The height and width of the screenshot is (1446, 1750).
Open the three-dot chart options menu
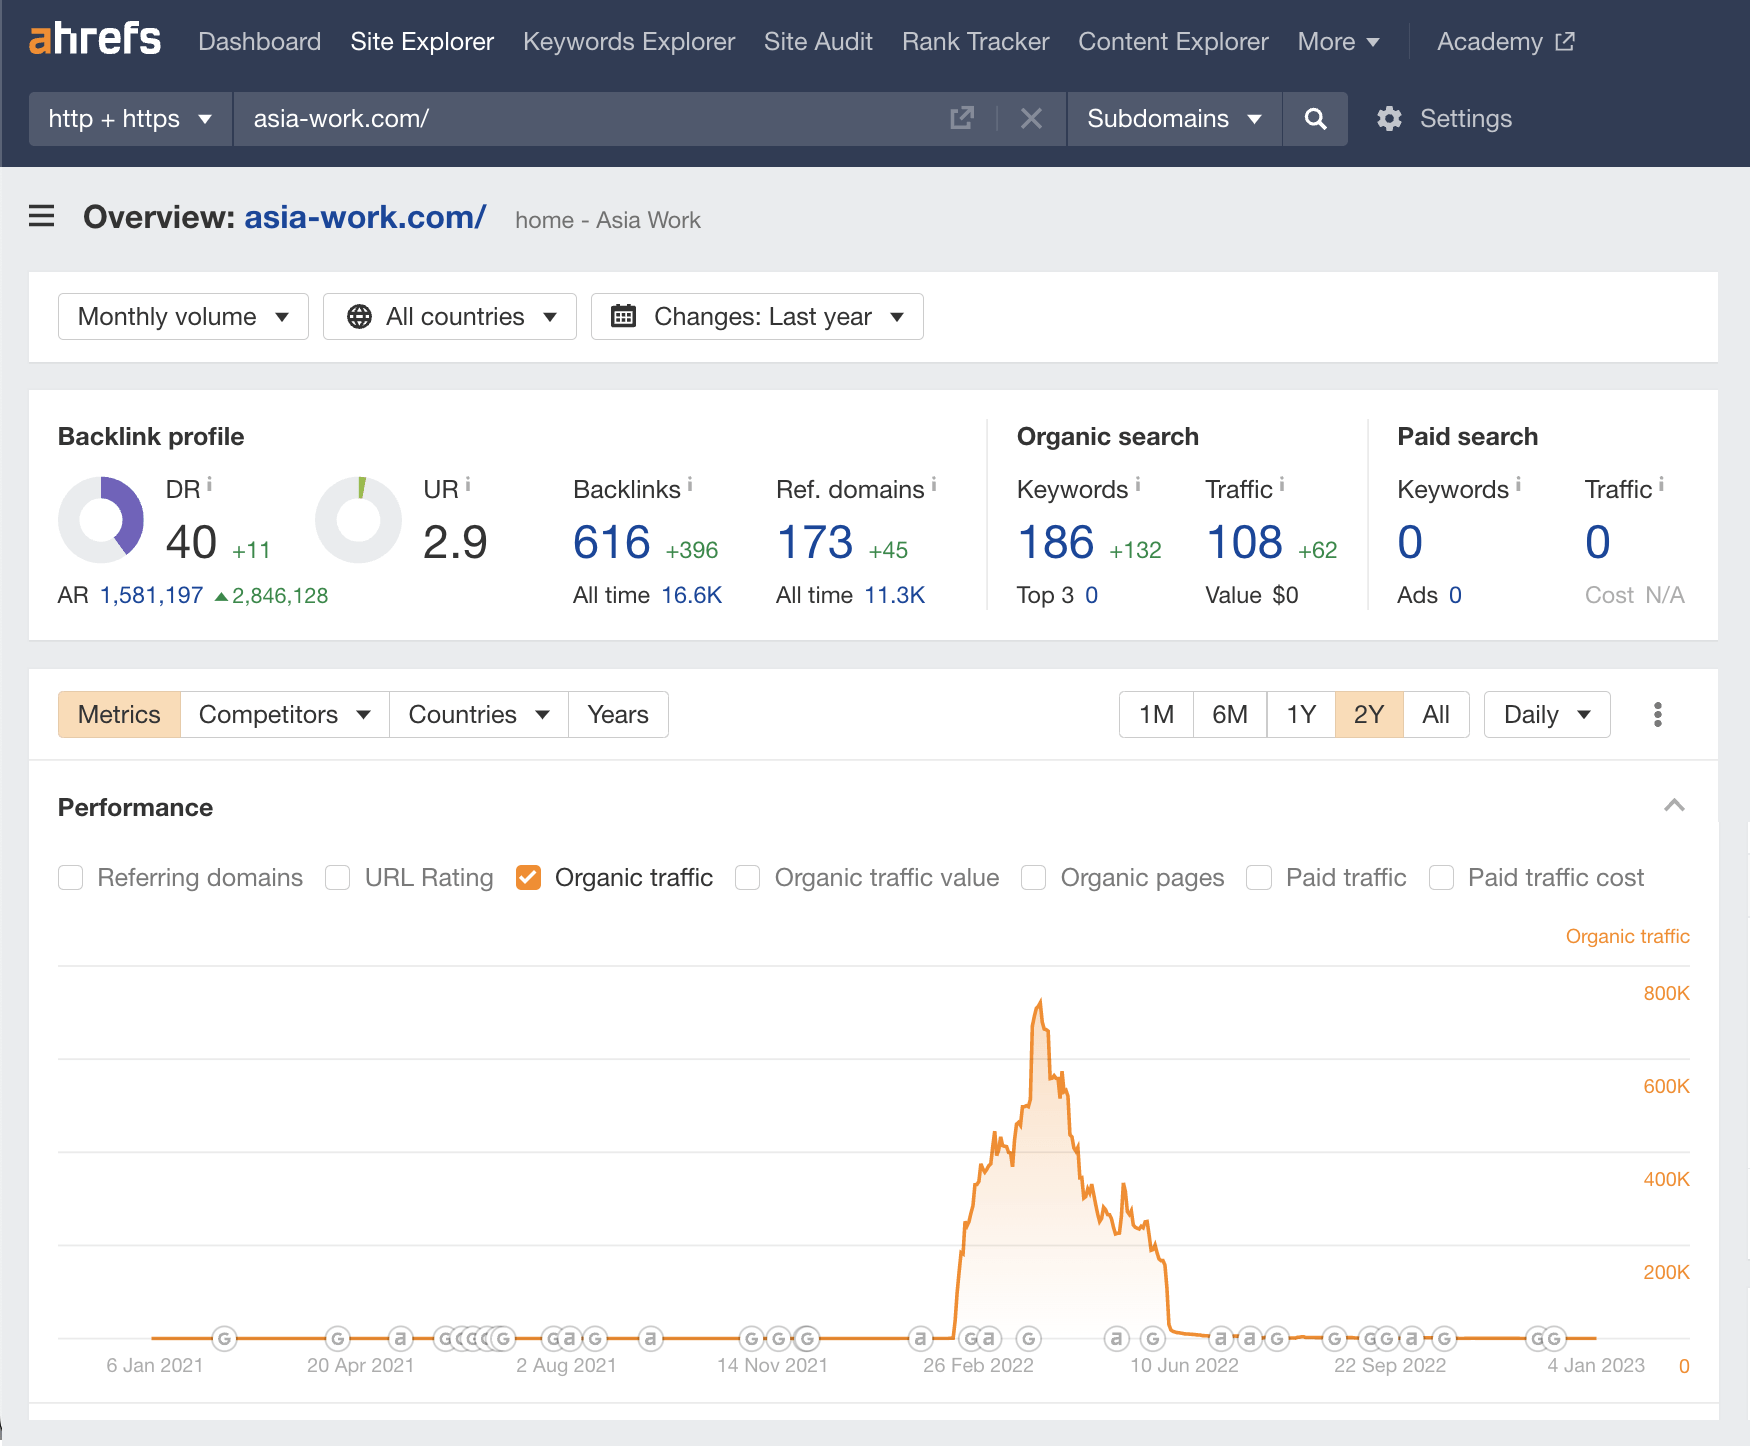click(1657, 714)
